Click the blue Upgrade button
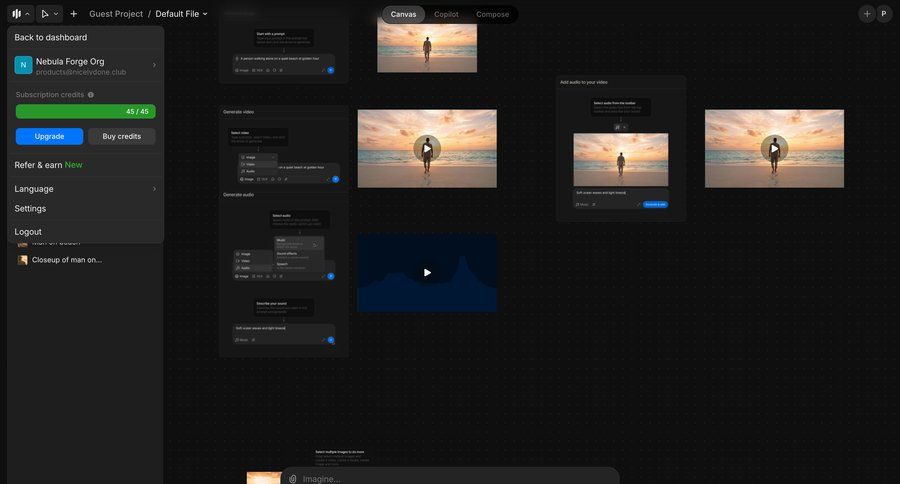 49,136
